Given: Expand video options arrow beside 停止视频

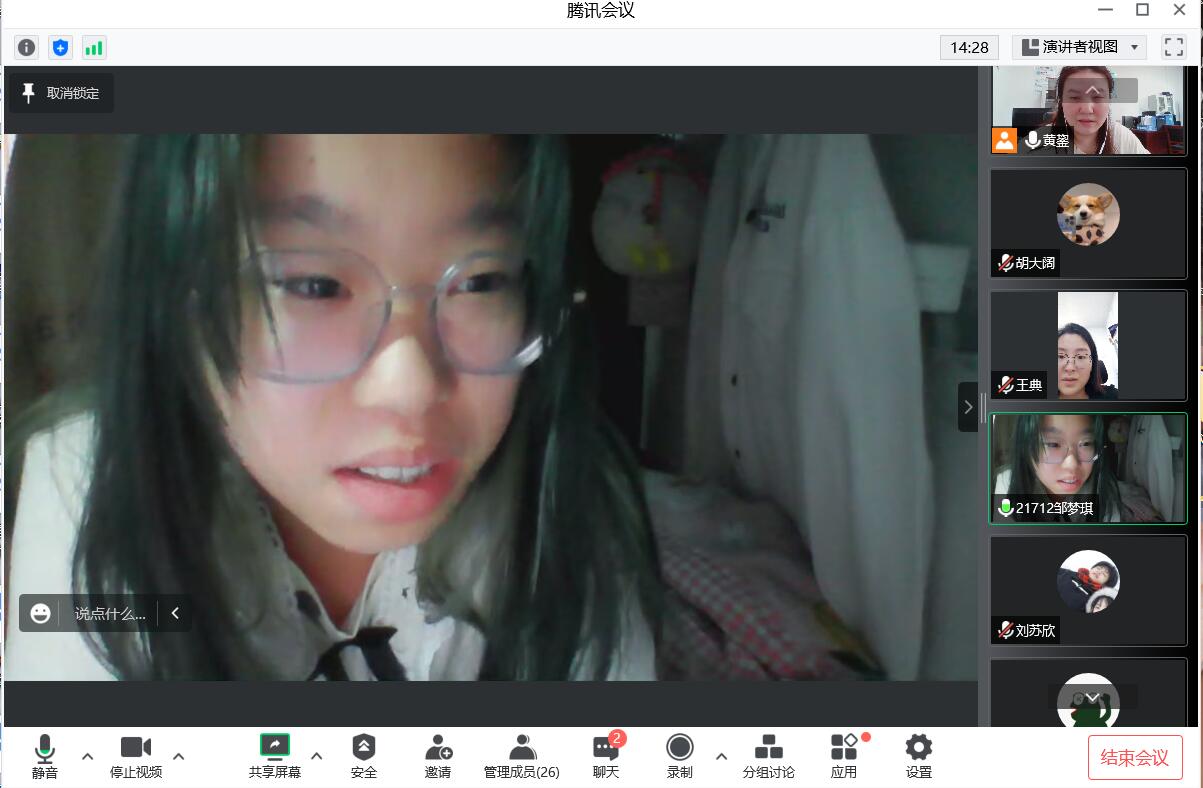Looking at the screenshot, I should 179,756.
